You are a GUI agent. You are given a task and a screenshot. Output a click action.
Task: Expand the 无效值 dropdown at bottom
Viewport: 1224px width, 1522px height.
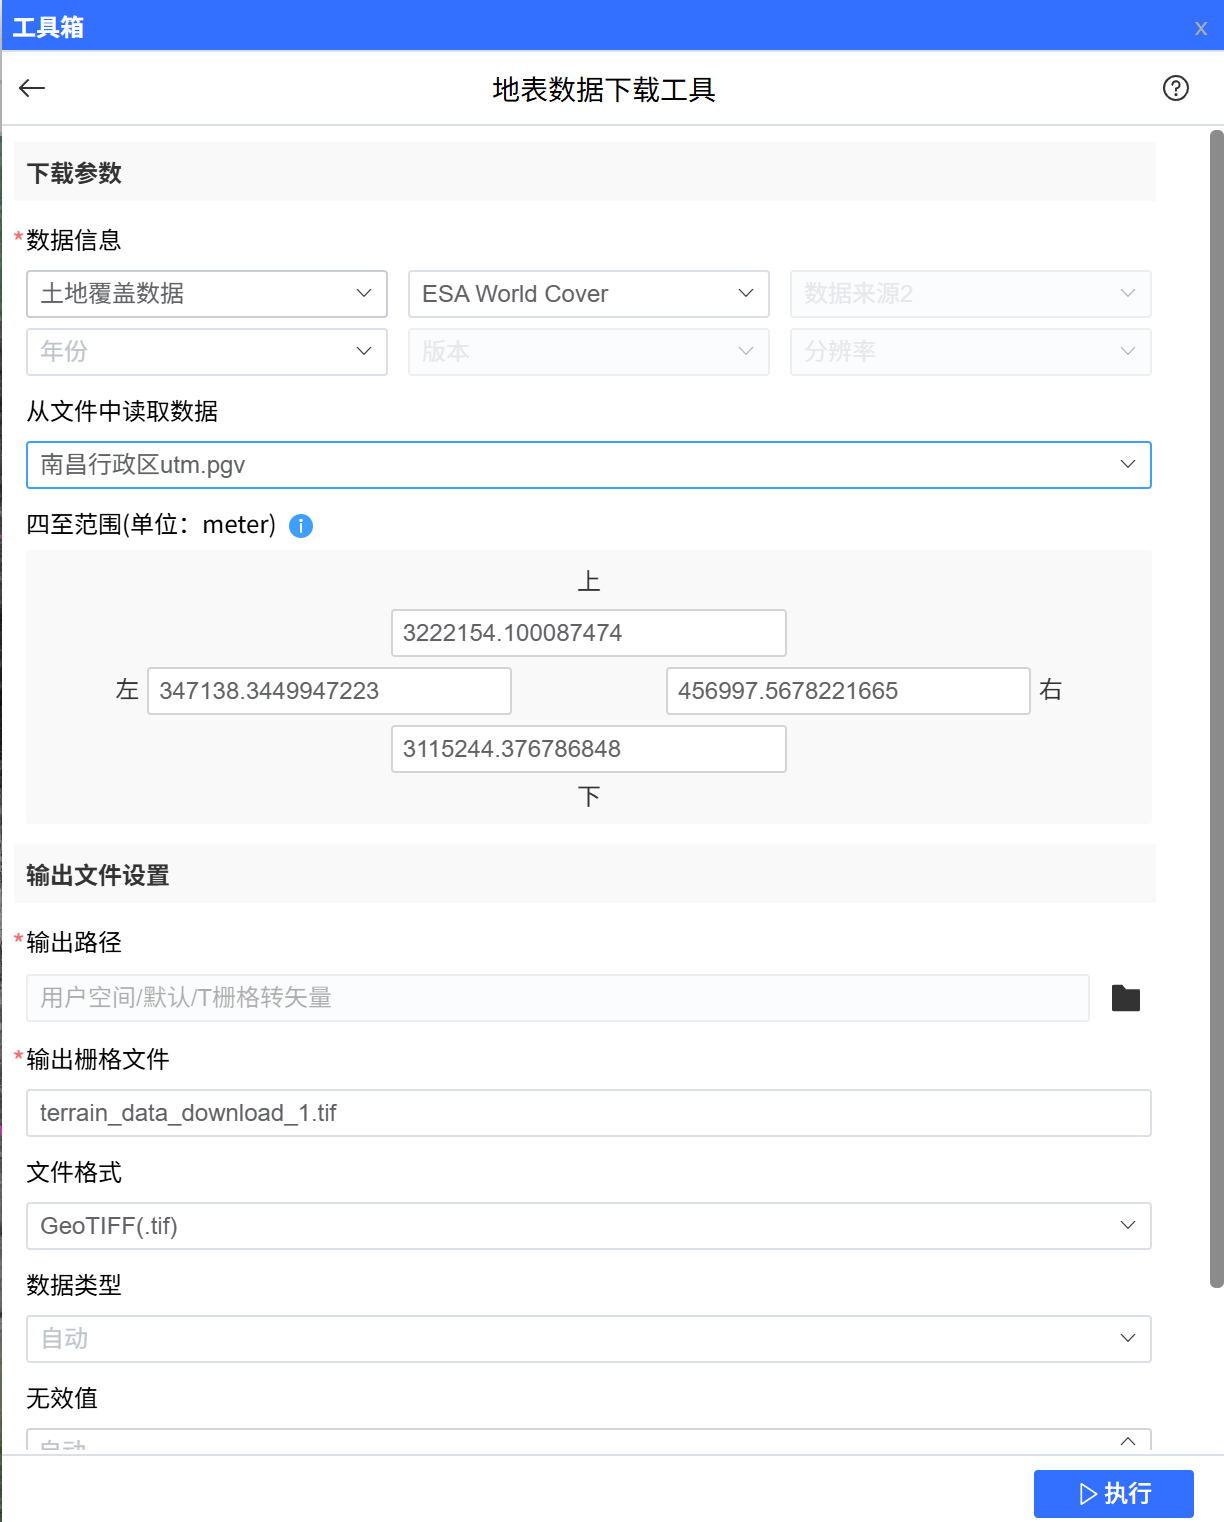click(x=588, y=1441)
